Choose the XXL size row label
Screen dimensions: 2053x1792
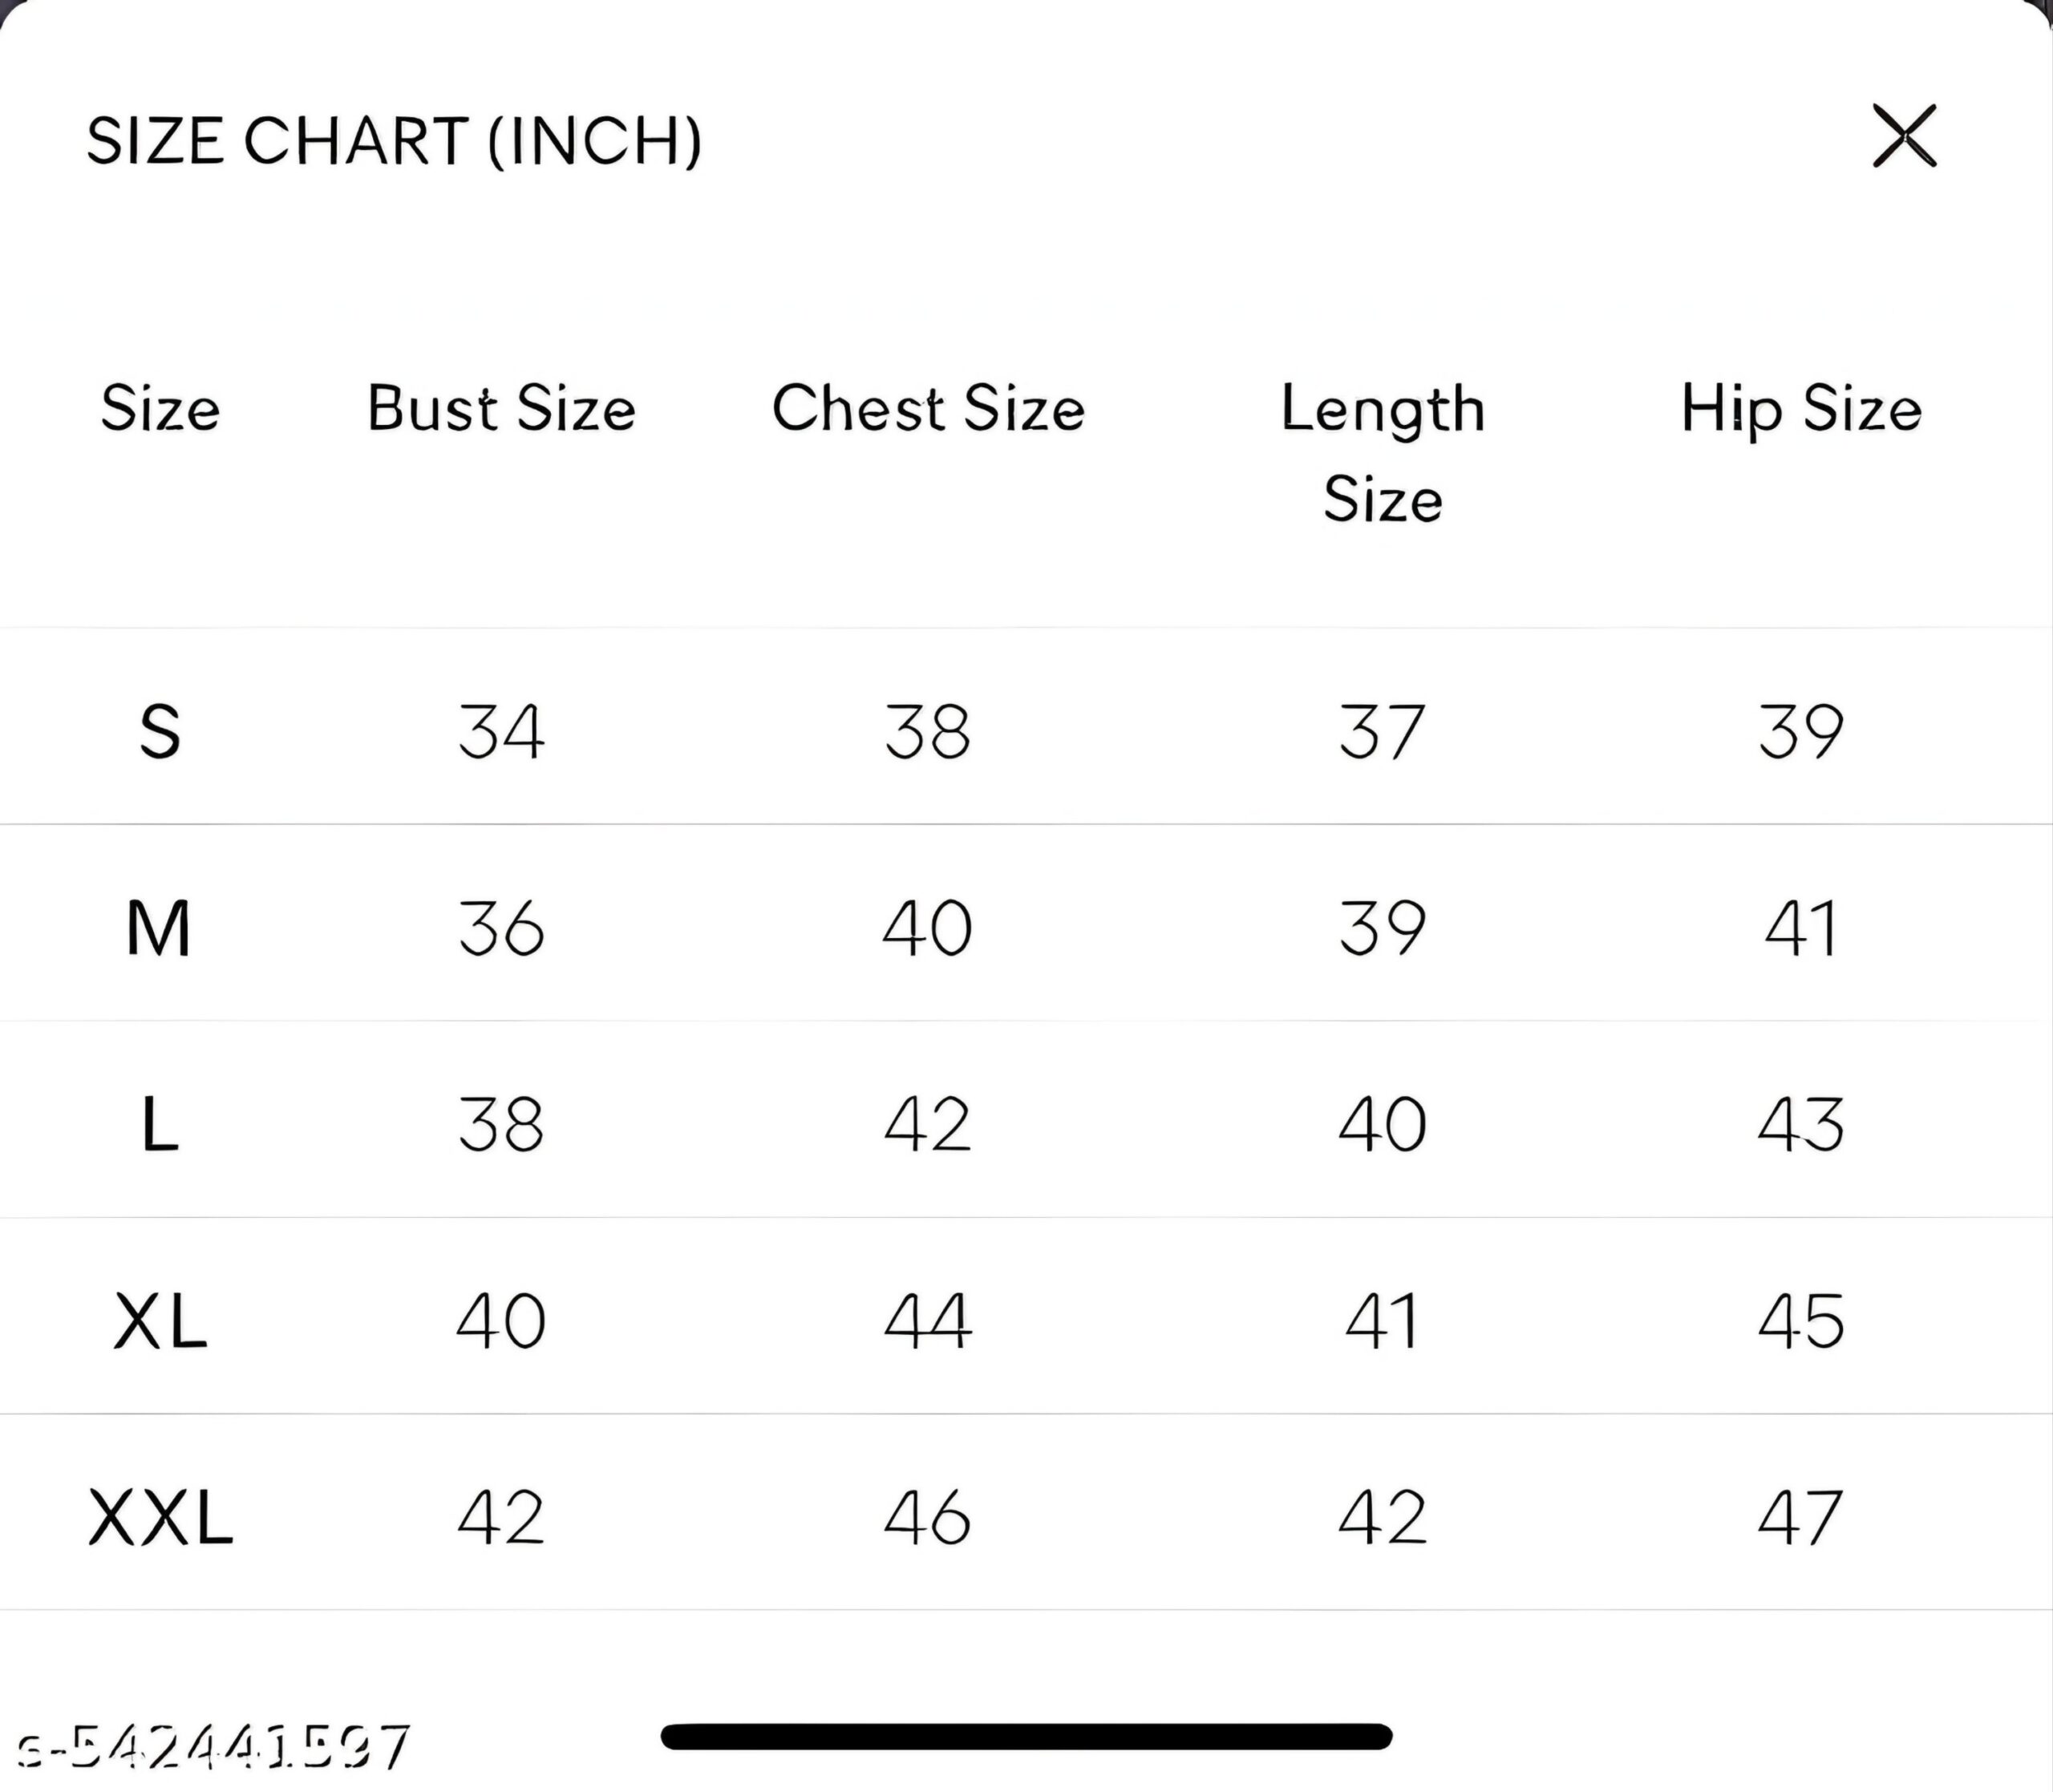point(160,1517)
